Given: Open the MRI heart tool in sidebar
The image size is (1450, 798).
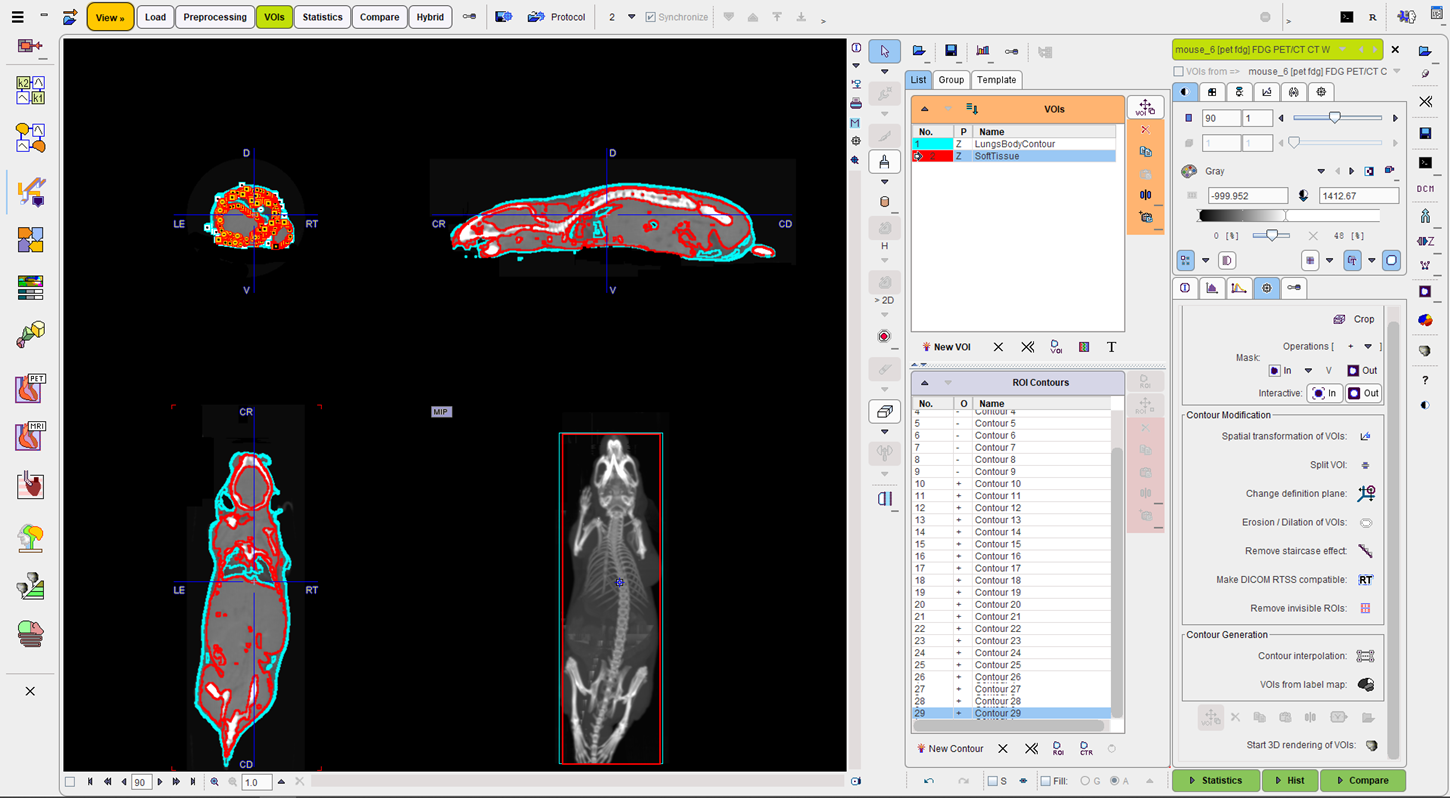Looking at the screenshot, I should point(30,437).
